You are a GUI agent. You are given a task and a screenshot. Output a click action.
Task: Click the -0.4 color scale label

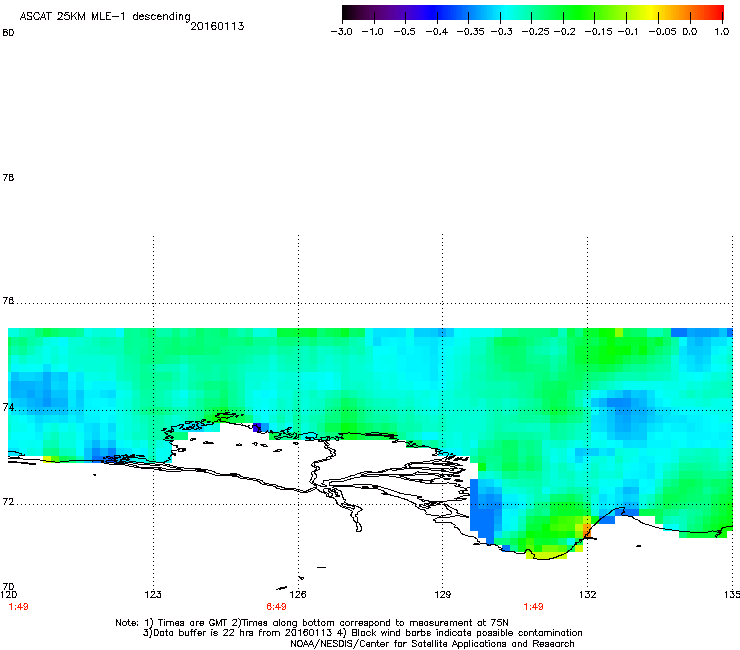[437, 32]
